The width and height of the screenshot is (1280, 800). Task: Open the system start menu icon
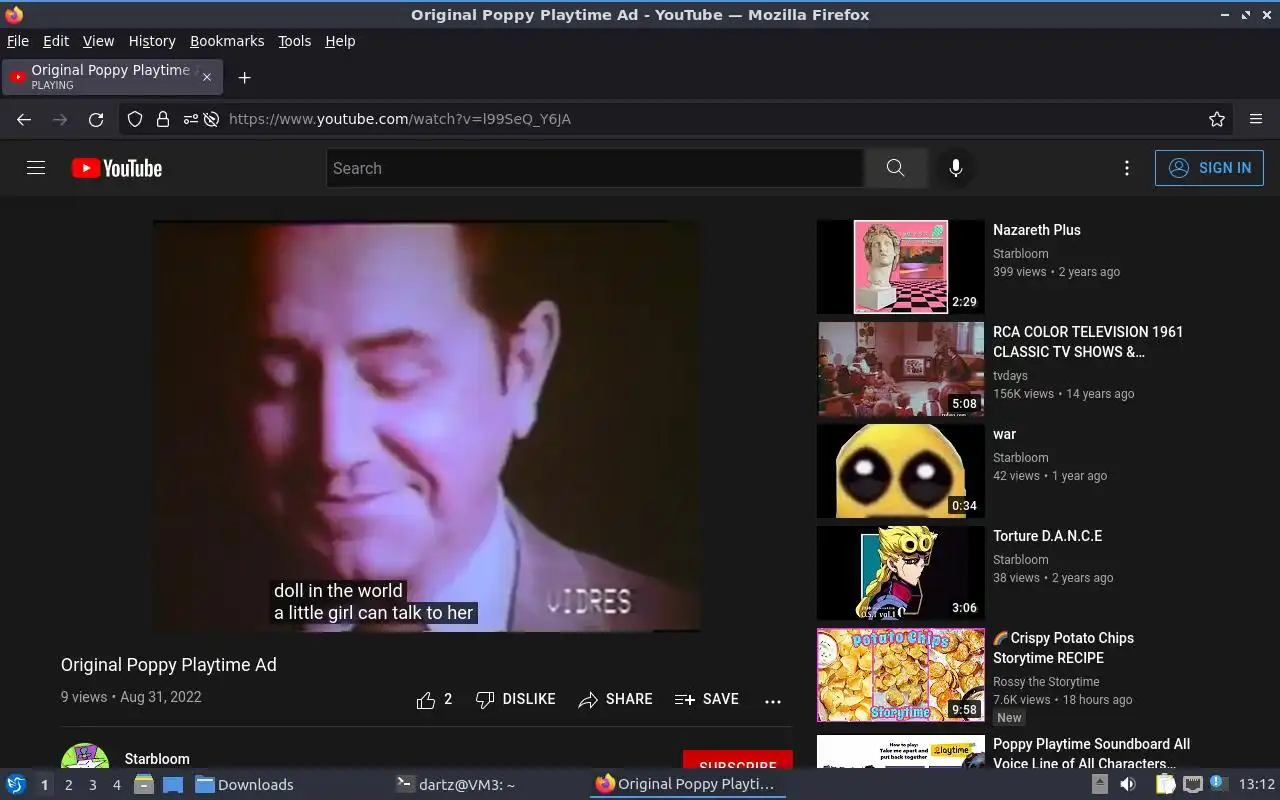(x=16, y=784)
